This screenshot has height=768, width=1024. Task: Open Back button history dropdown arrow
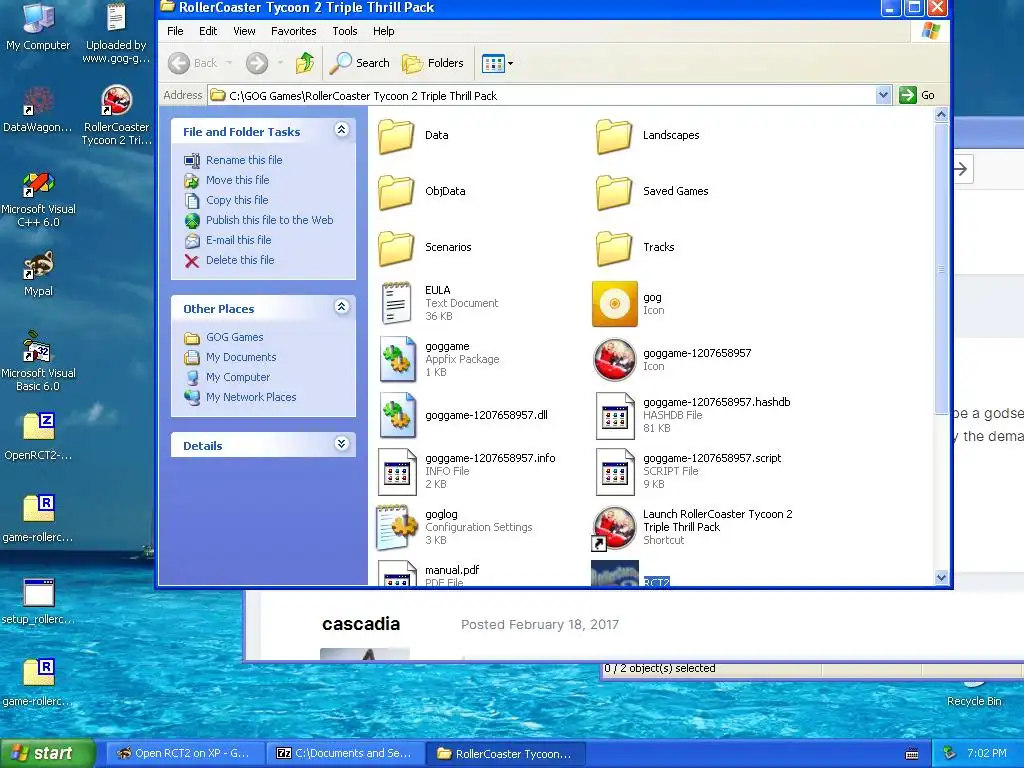click(229, 63)
